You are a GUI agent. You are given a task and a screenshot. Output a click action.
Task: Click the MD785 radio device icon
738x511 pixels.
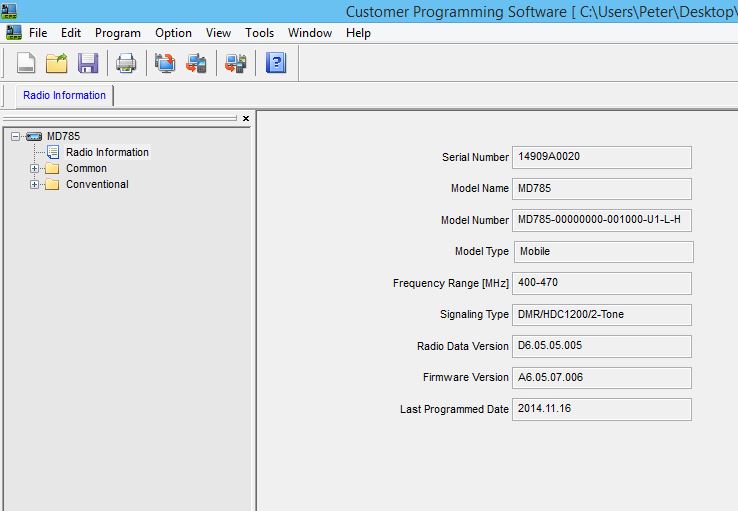click(34, 136)
